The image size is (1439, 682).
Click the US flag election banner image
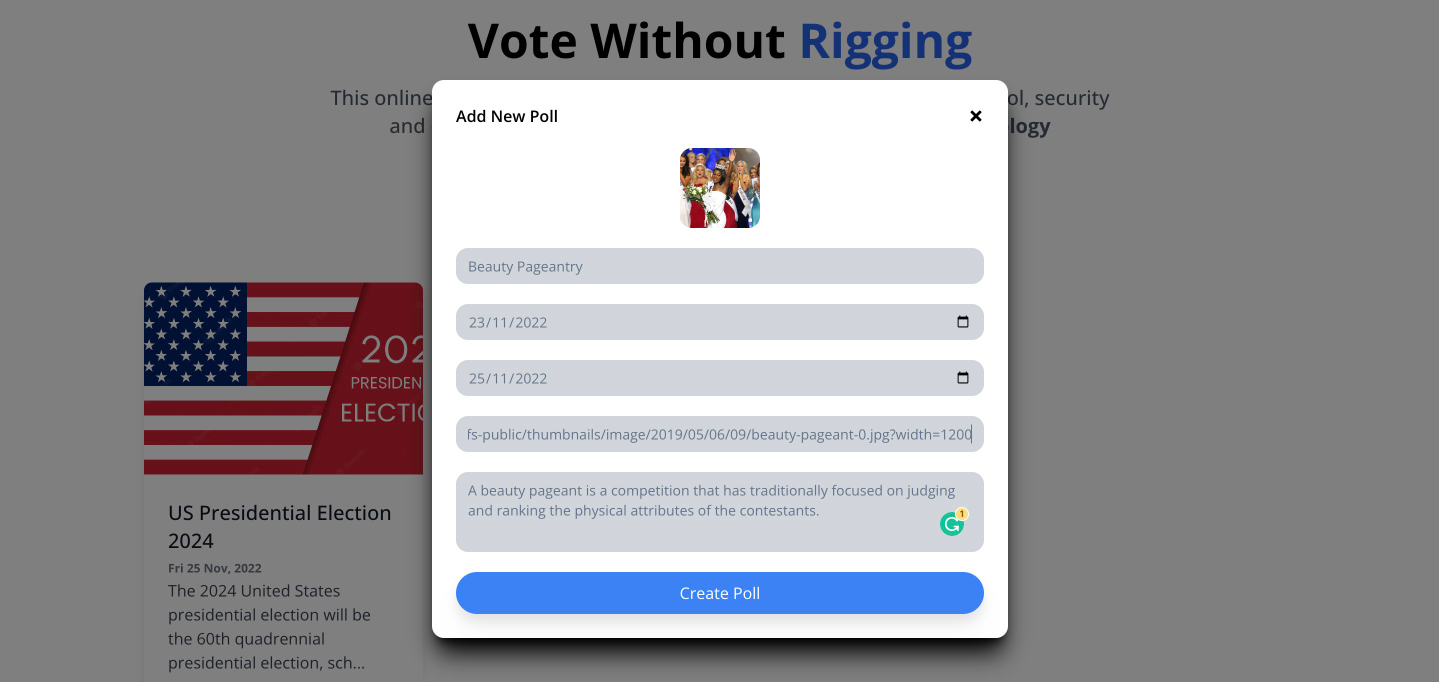(x=283, y=378)
